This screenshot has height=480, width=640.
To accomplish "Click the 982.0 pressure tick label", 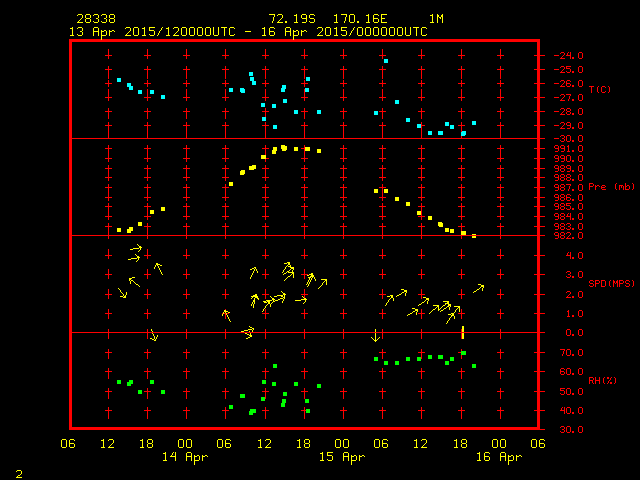I will tap(568, 236).
